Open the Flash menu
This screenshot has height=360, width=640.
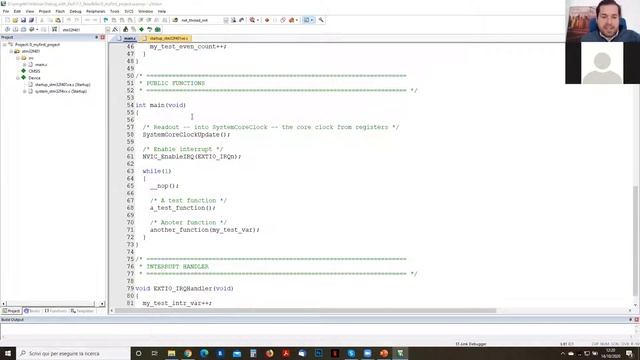(x=60, y=11)
